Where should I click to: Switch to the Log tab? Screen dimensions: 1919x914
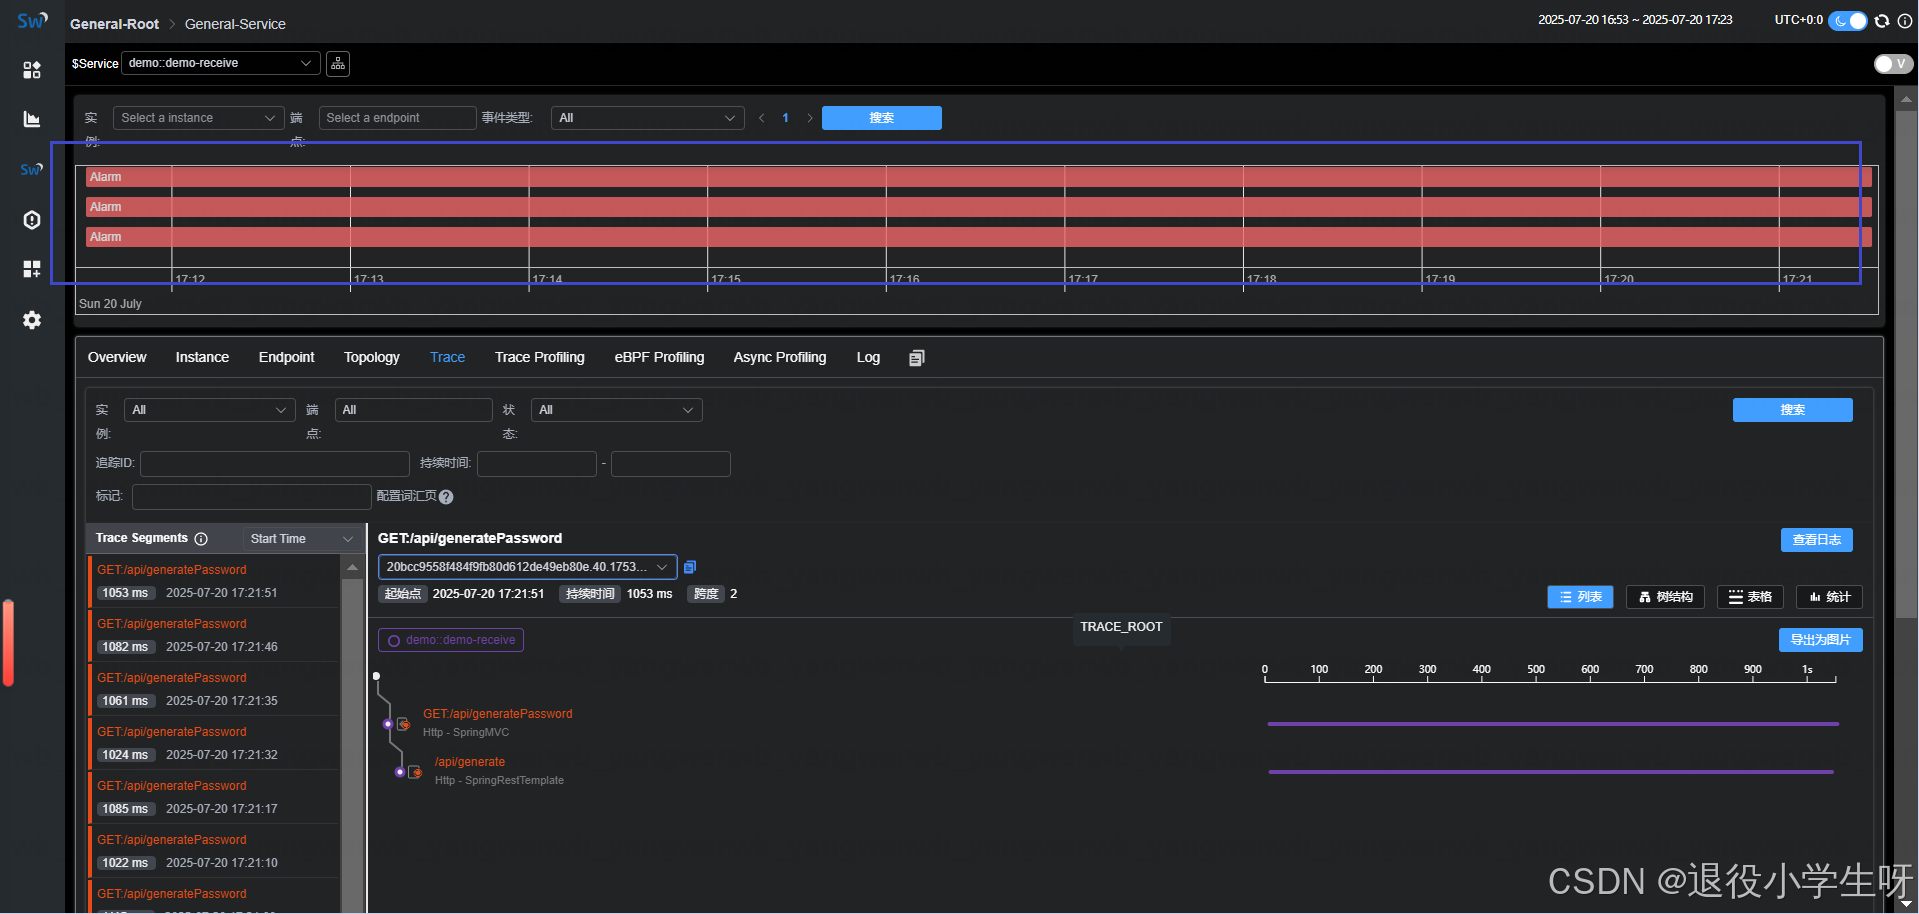[868, 357]
